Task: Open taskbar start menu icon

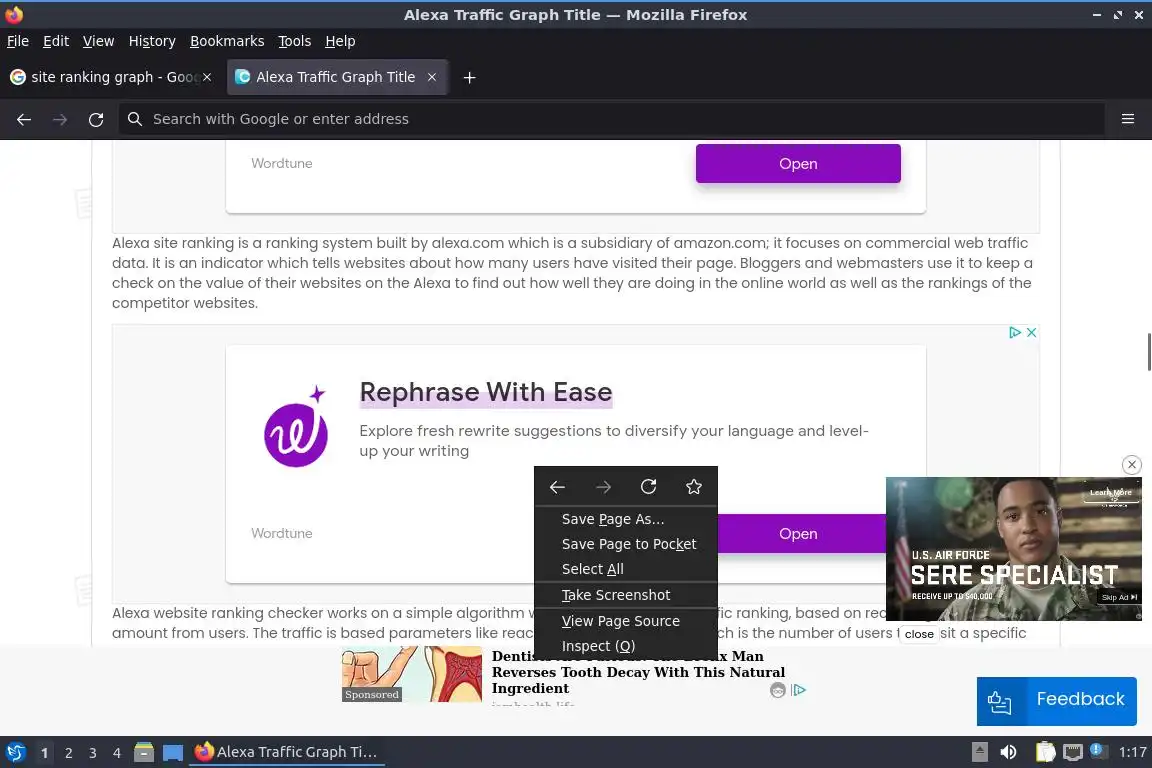Action: 15,752
